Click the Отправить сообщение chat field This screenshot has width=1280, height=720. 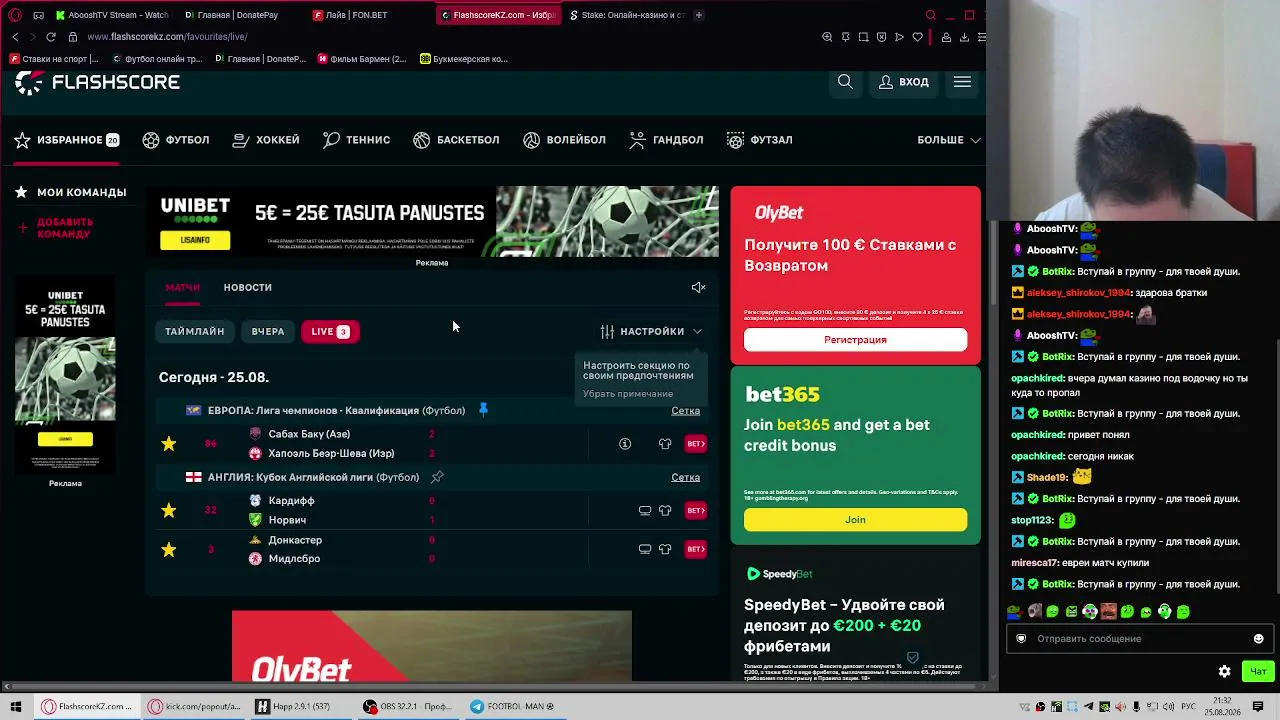click(x=1139, y=639)
